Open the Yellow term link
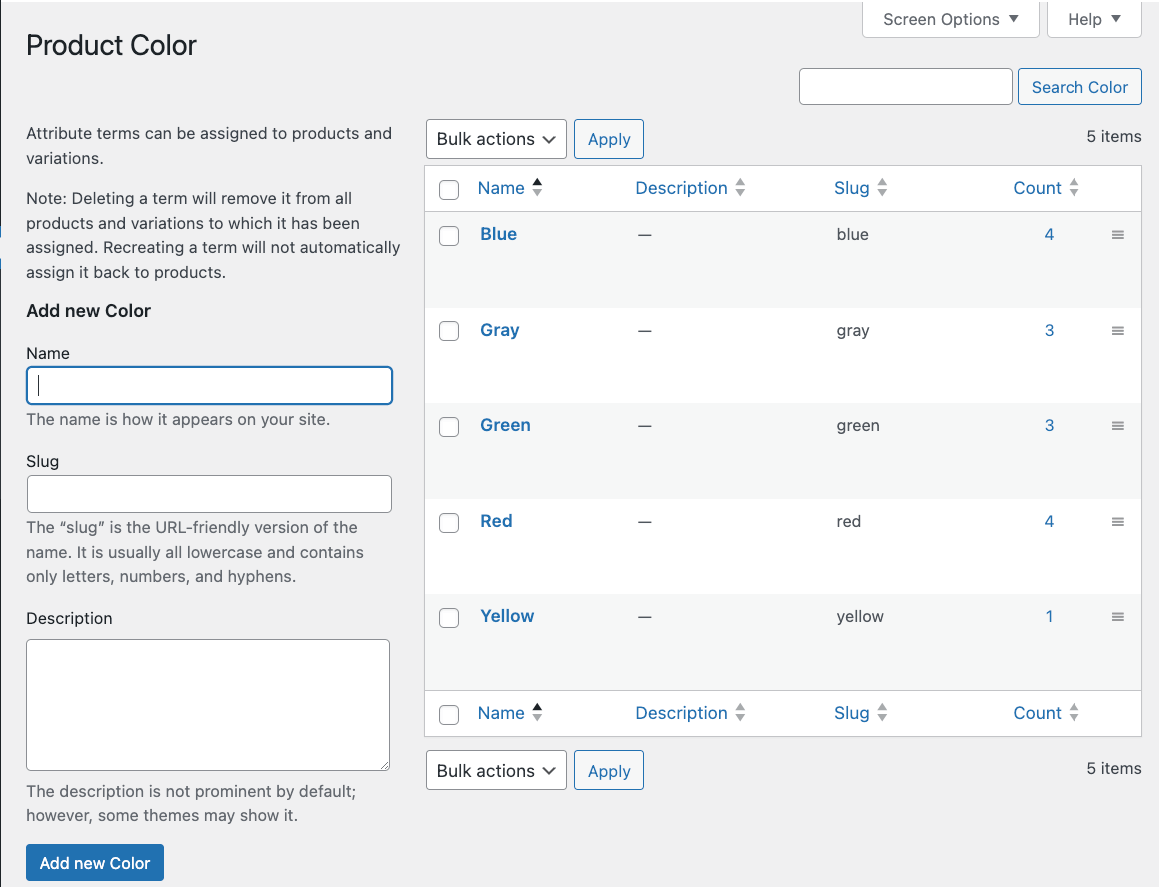 click(x=507, y=616)
